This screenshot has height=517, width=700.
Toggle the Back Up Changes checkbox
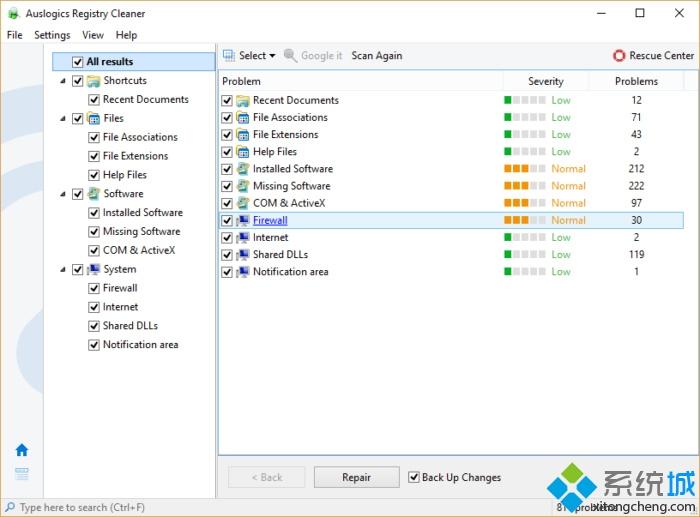click(414, 477)
